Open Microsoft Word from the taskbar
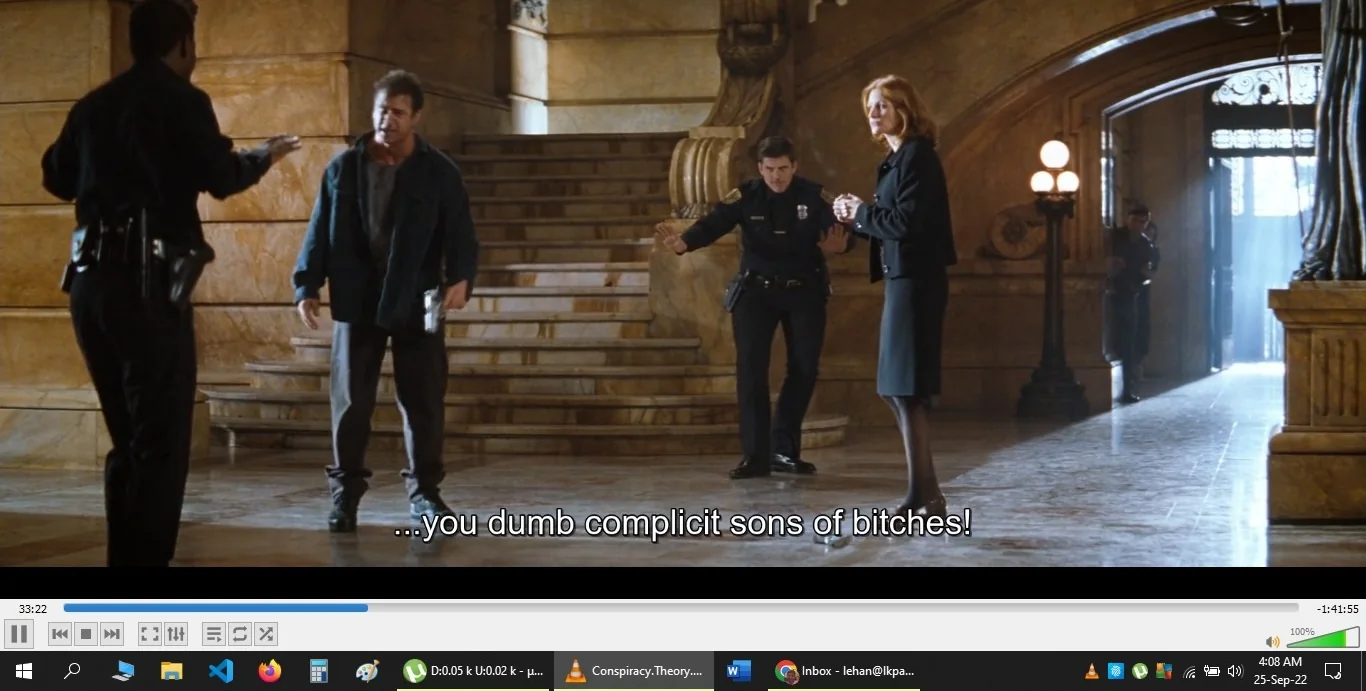 point(739,671)
